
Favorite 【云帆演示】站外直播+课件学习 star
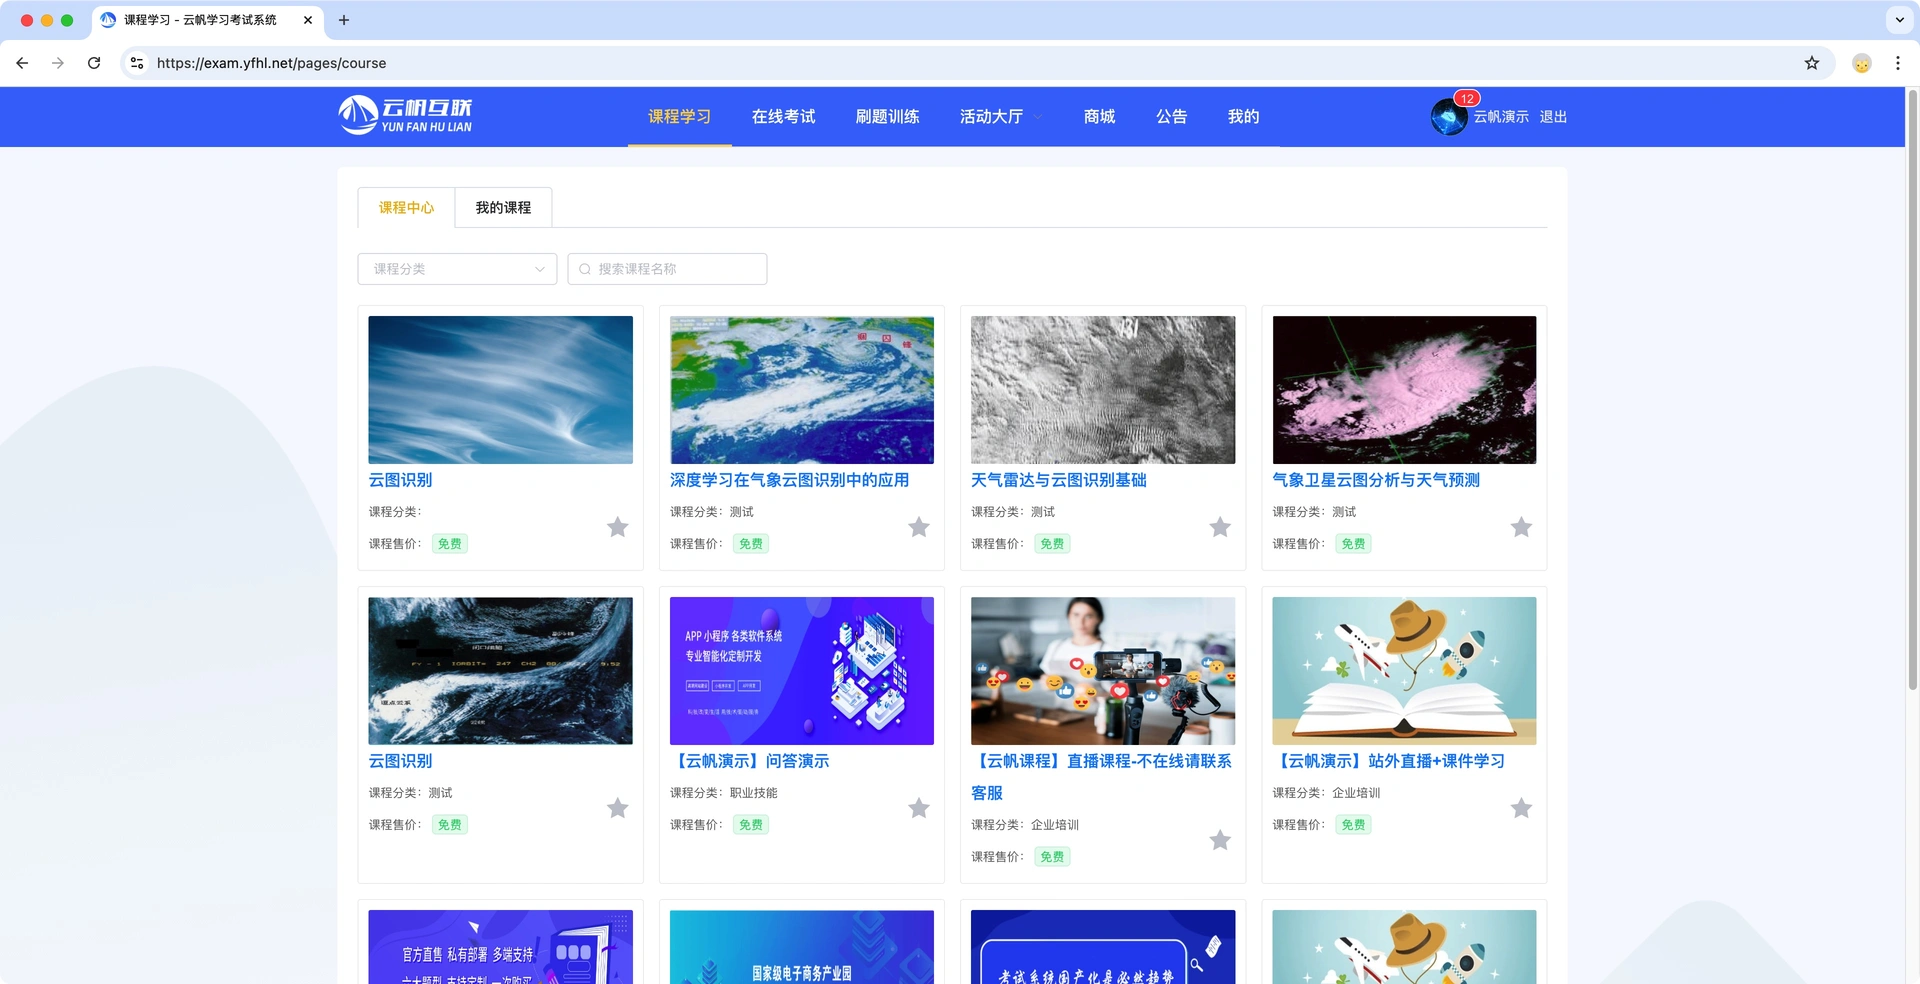coord(1521,808)
